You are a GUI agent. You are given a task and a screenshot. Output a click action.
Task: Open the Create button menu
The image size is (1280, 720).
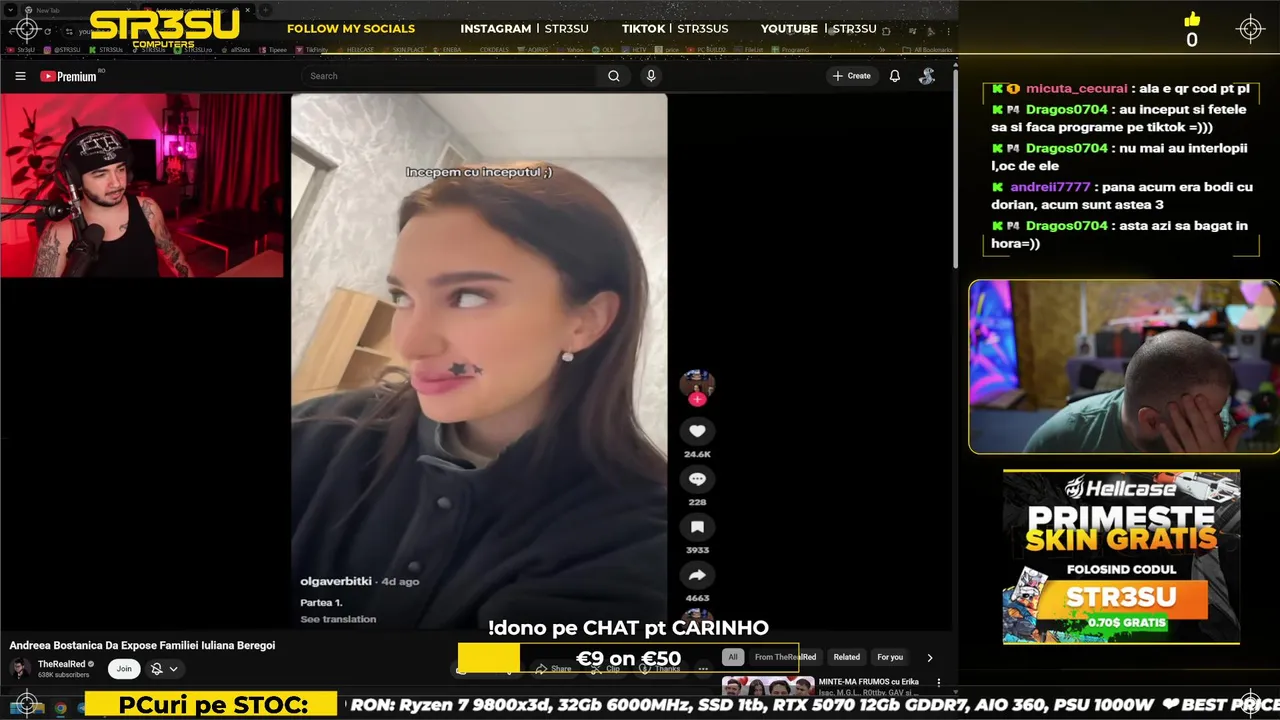pos(851,76)
